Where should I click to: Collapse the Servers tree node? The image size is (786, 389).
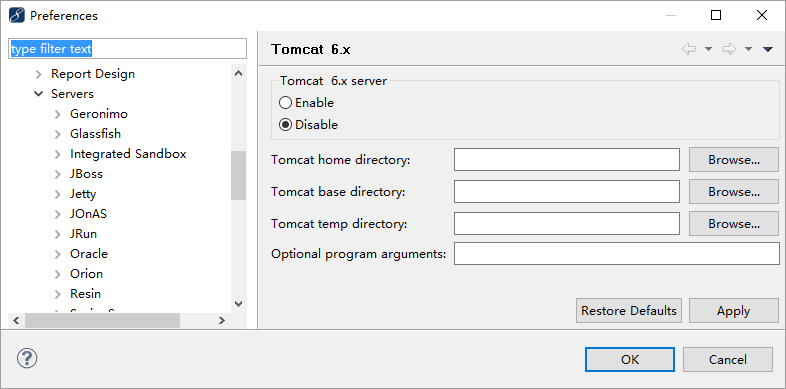coord(39,94)
